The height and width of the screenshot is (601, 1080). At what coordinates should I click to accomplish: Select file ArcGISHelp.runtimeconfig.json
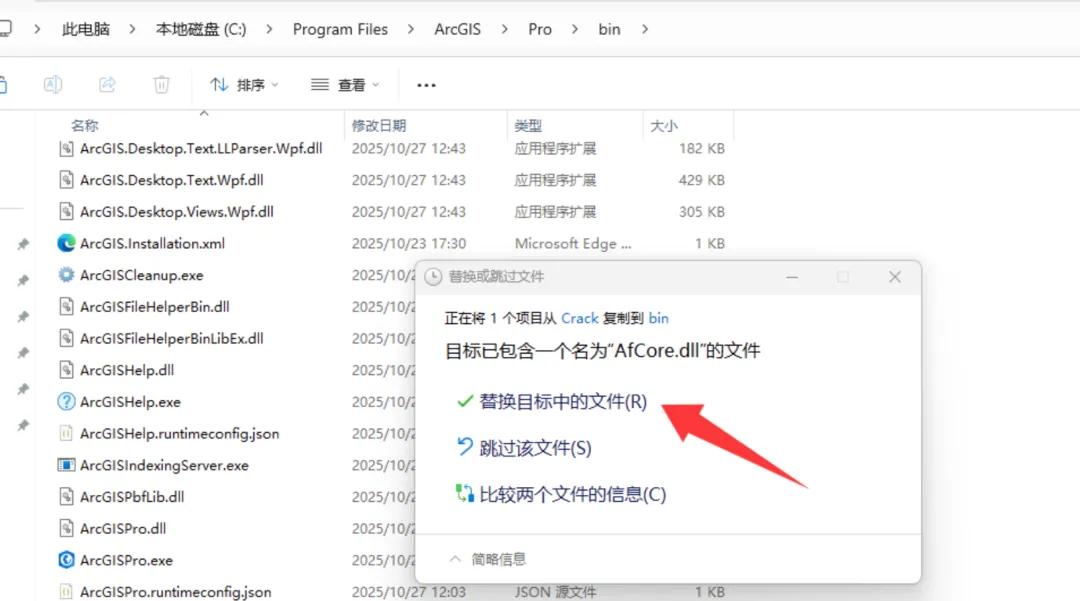pos(180,434)
